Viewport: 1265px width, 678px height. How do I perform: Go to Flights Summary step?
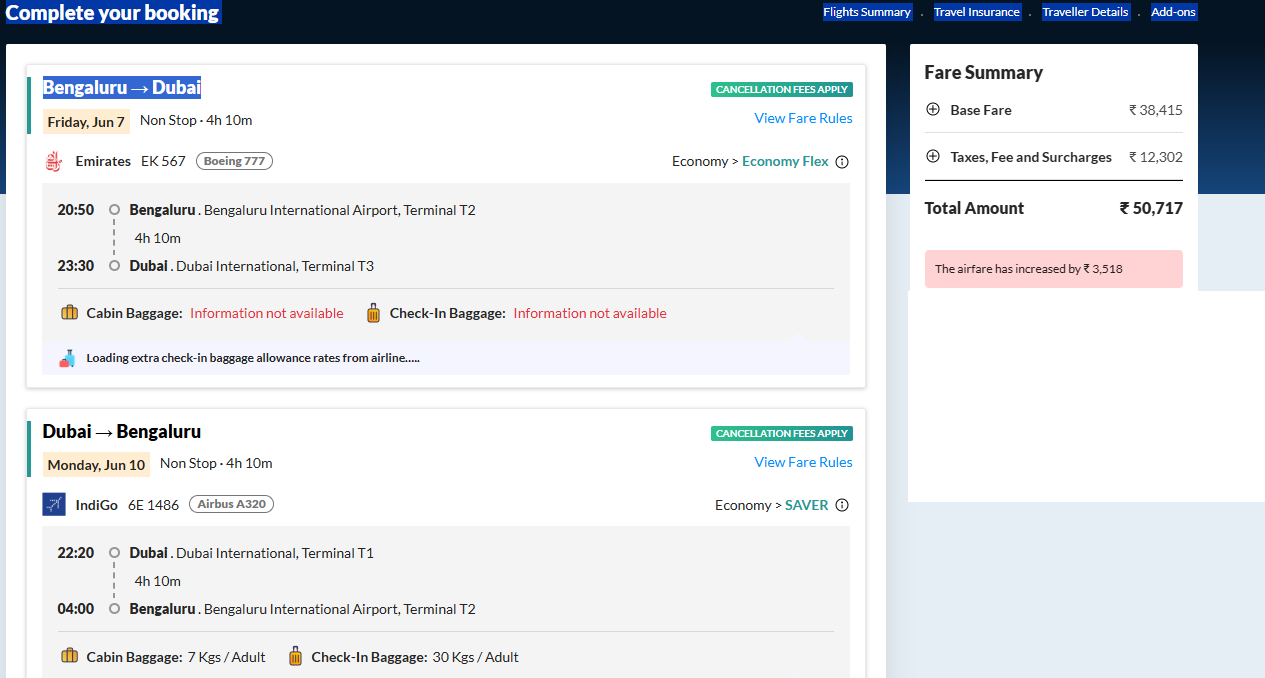[x=867, y=12]
